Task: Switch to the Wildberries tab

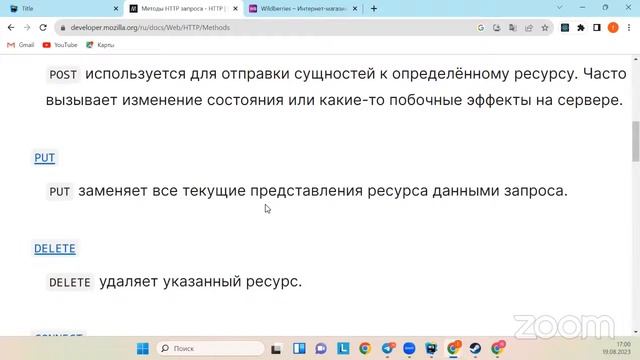Action: pos(302,9)
